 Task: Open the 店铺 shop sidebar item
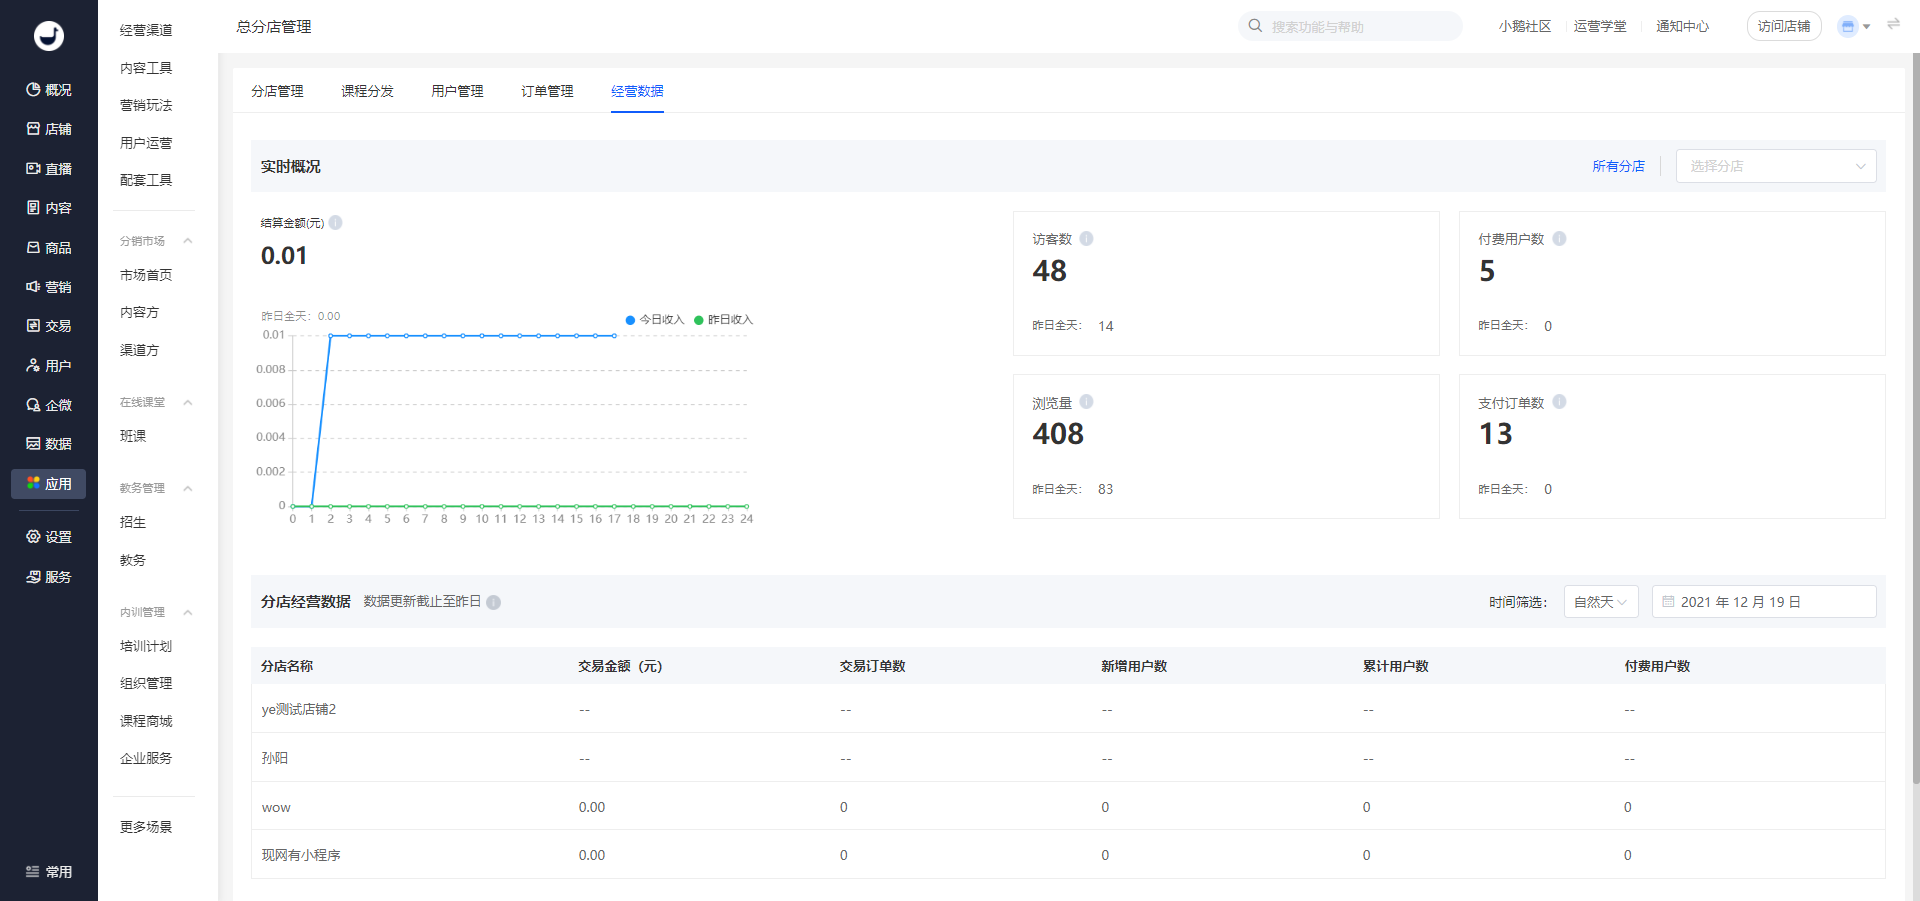48,129
